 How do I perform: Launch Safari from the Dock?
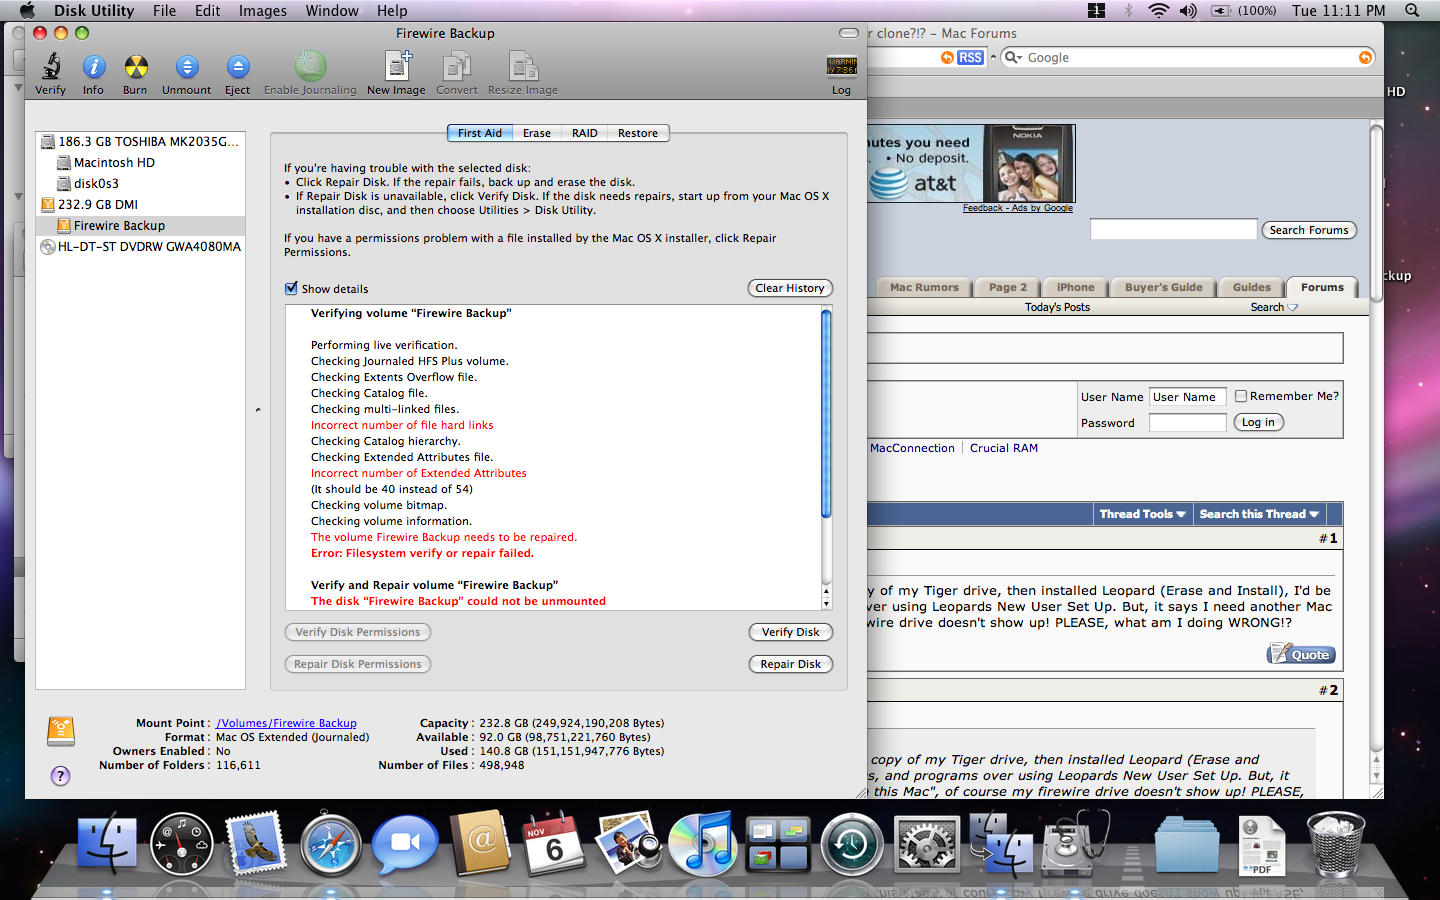[331, 844]
